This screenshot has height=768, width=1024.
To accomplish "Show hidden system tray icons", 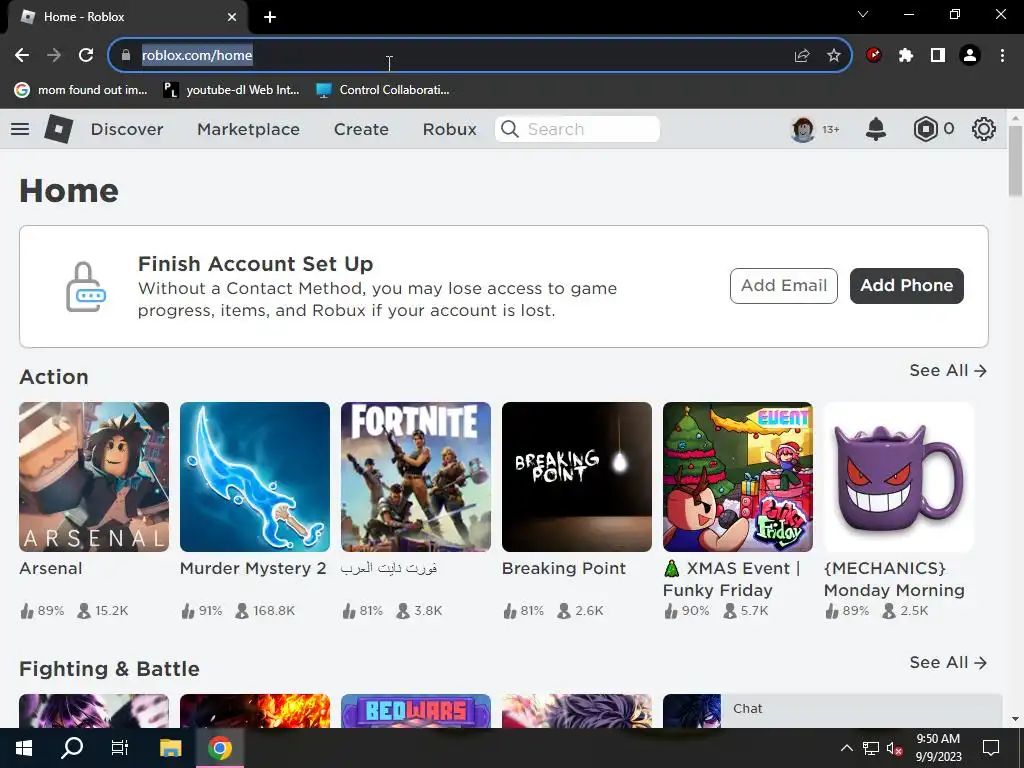I will pos(846,748).
